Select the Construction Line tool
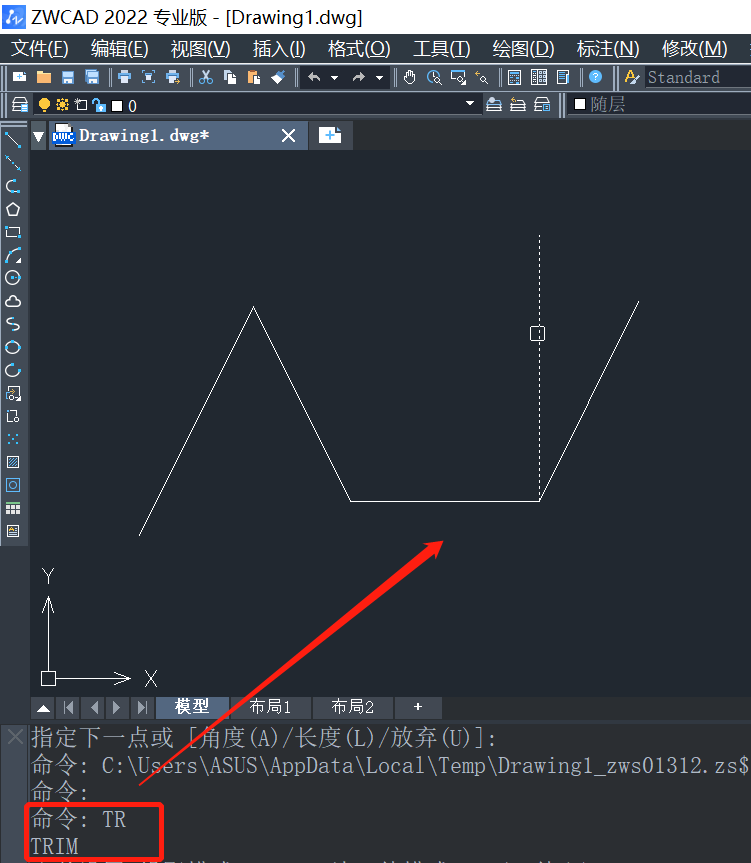The height and width of the screenshot is (863, 751). [13, 163]
